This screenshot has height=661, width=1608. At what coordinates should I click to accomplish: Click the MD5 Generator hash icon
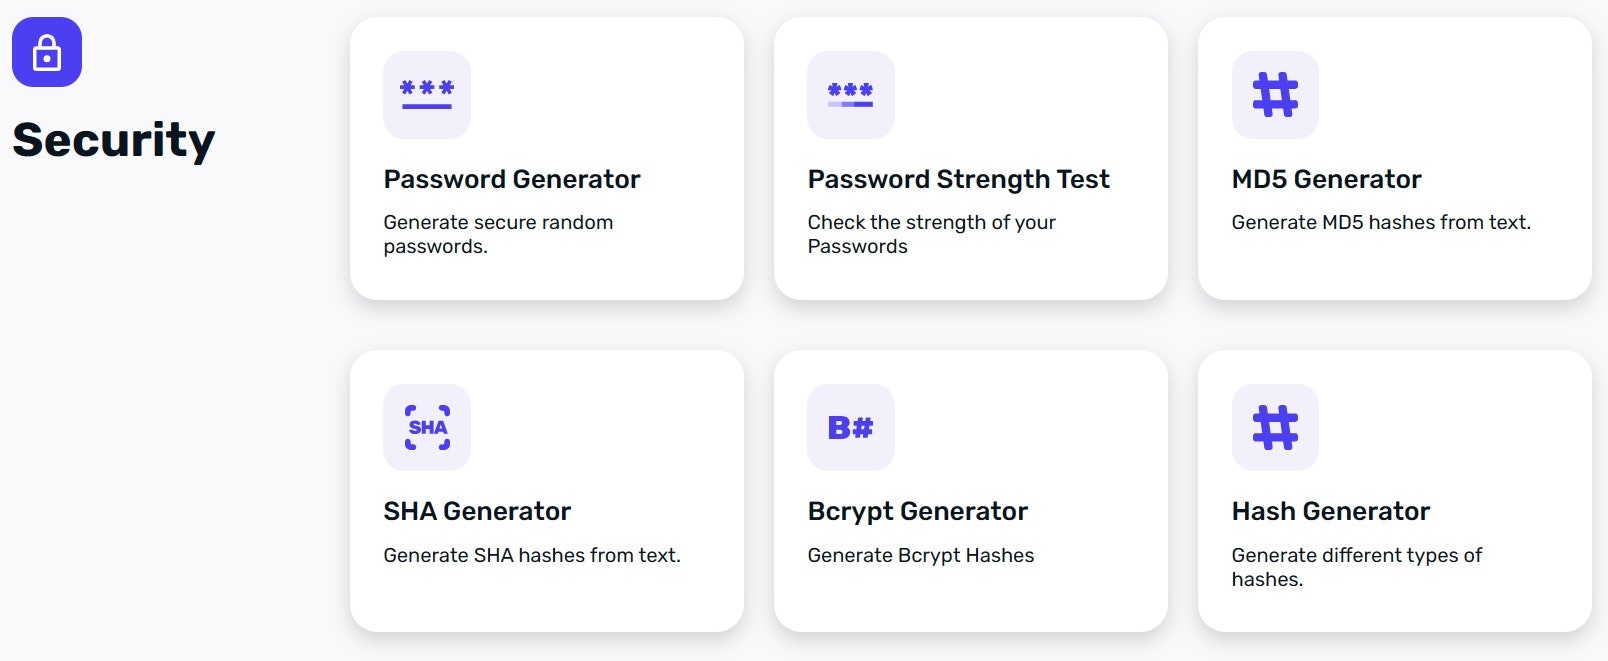(x=1275, y=95)
